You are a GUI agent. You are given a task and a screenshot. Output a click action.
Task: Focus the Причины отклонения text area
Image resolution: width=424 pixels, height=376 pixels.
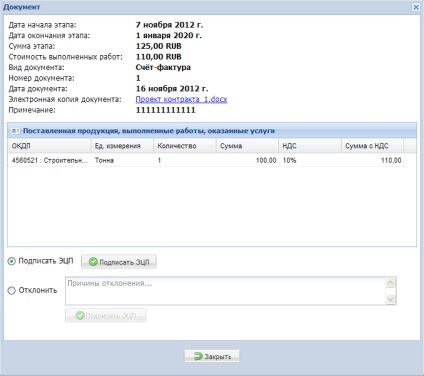(225, 291)
